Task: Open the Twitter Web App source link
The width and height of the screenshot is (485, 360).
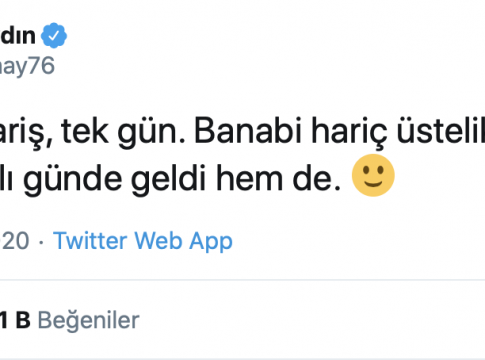Action: click(x=143, y=241)
